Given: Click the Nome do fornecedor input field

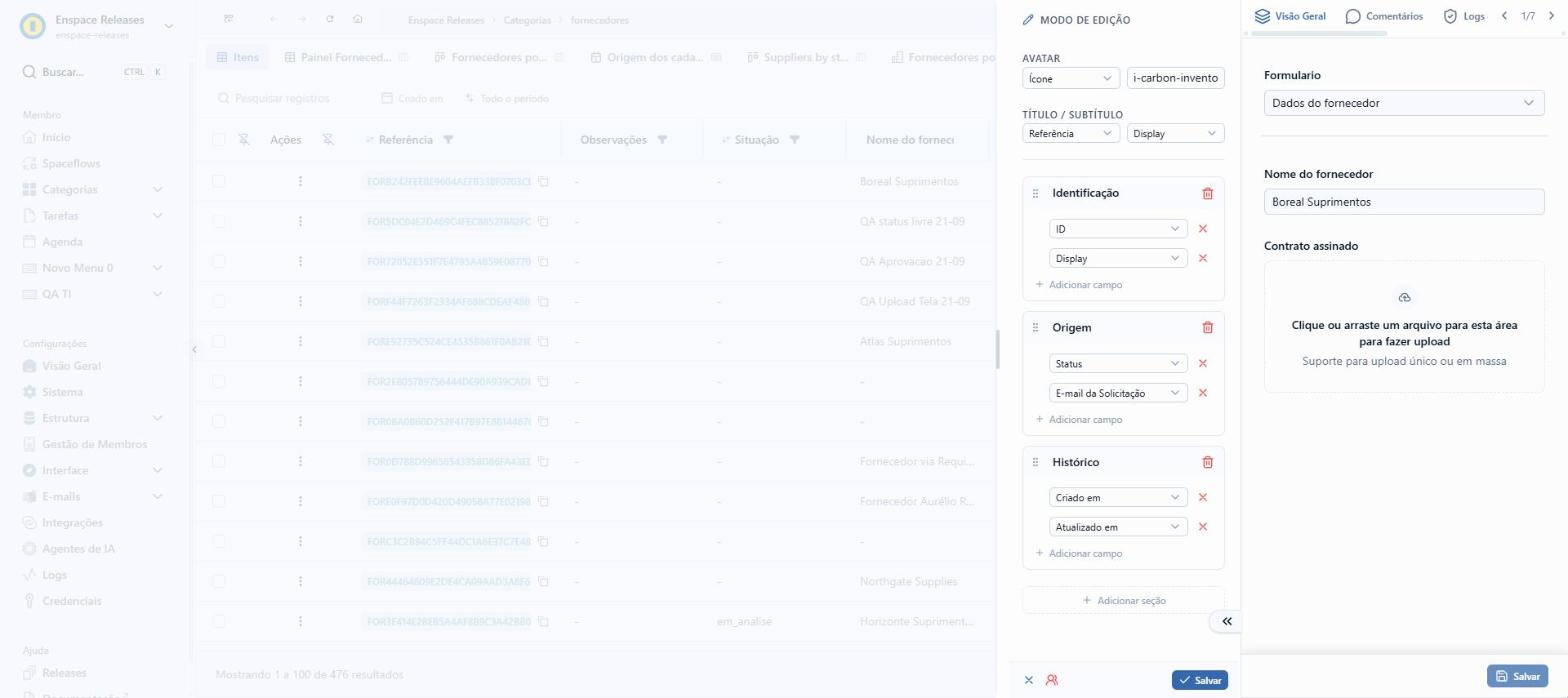Looking at the screenshot, I should pyautogui.click(x=1404, y=202).
